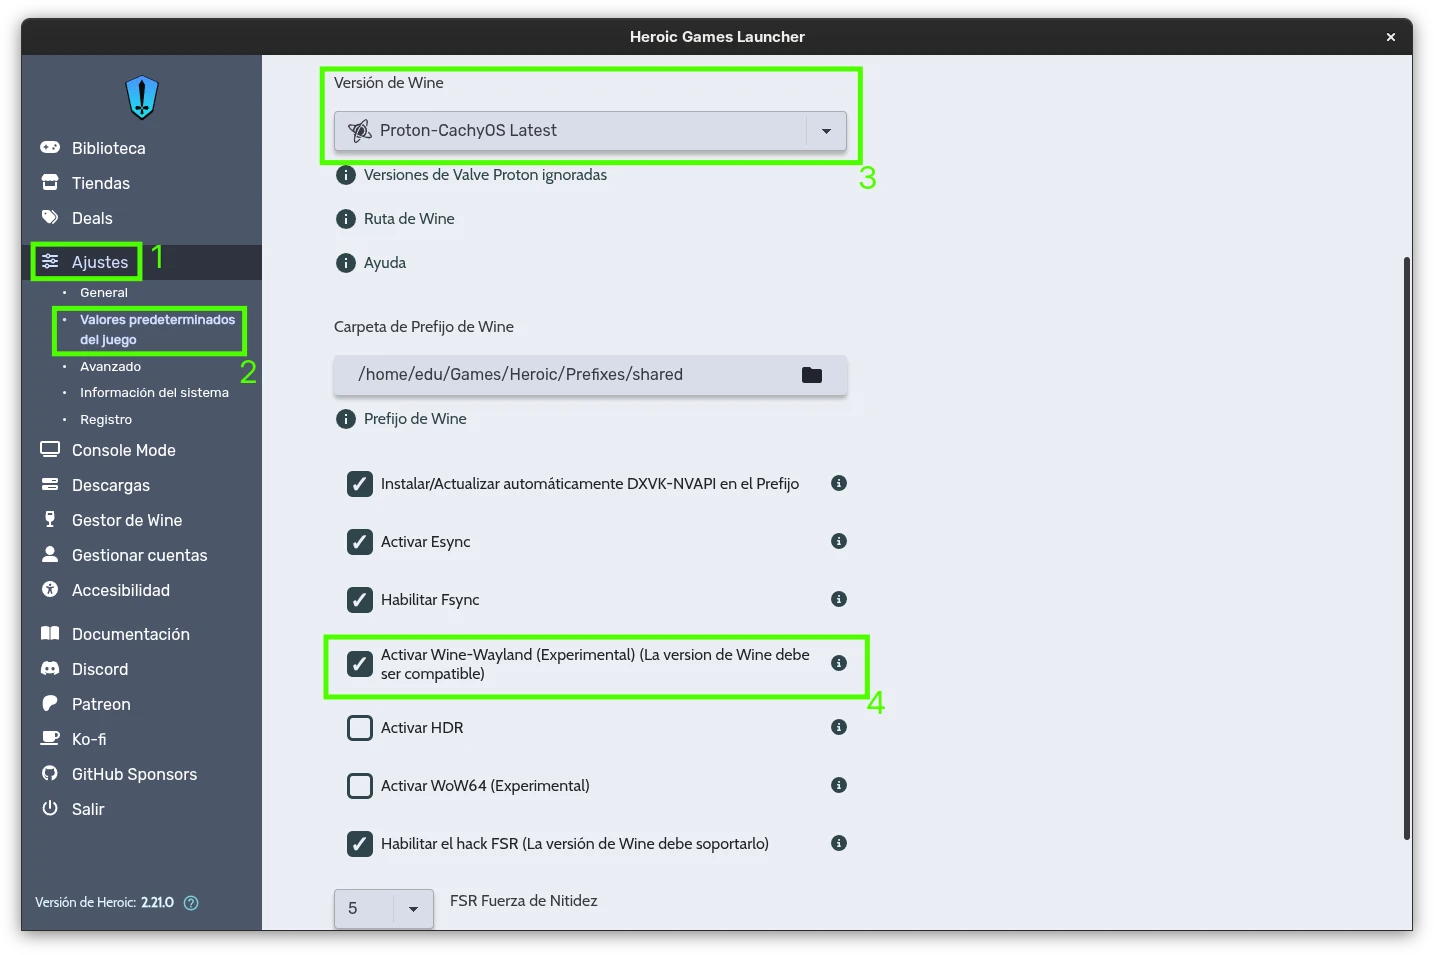Click the Deals tag icon
Screen dimensions: 1434x955
[50, 217]
